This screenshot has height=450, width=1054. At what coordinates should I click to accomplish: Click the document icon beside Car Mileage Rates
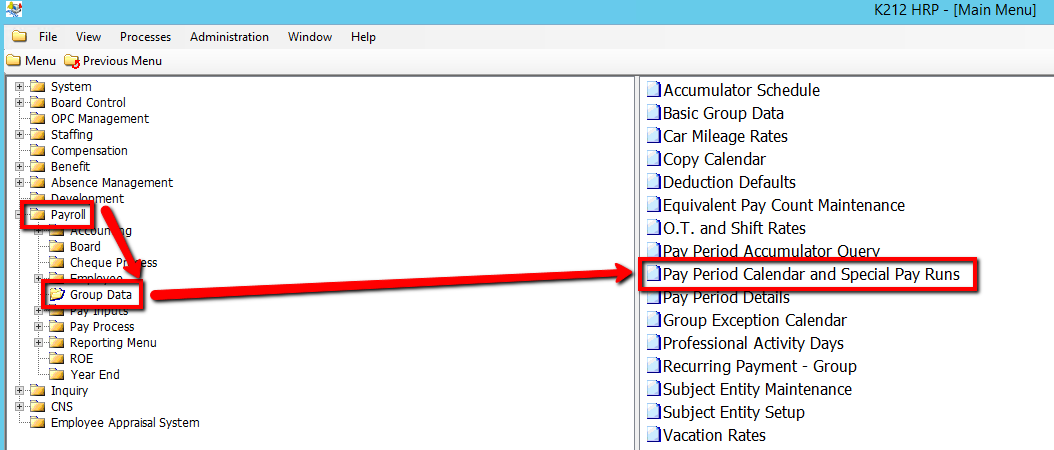(653, 136)
